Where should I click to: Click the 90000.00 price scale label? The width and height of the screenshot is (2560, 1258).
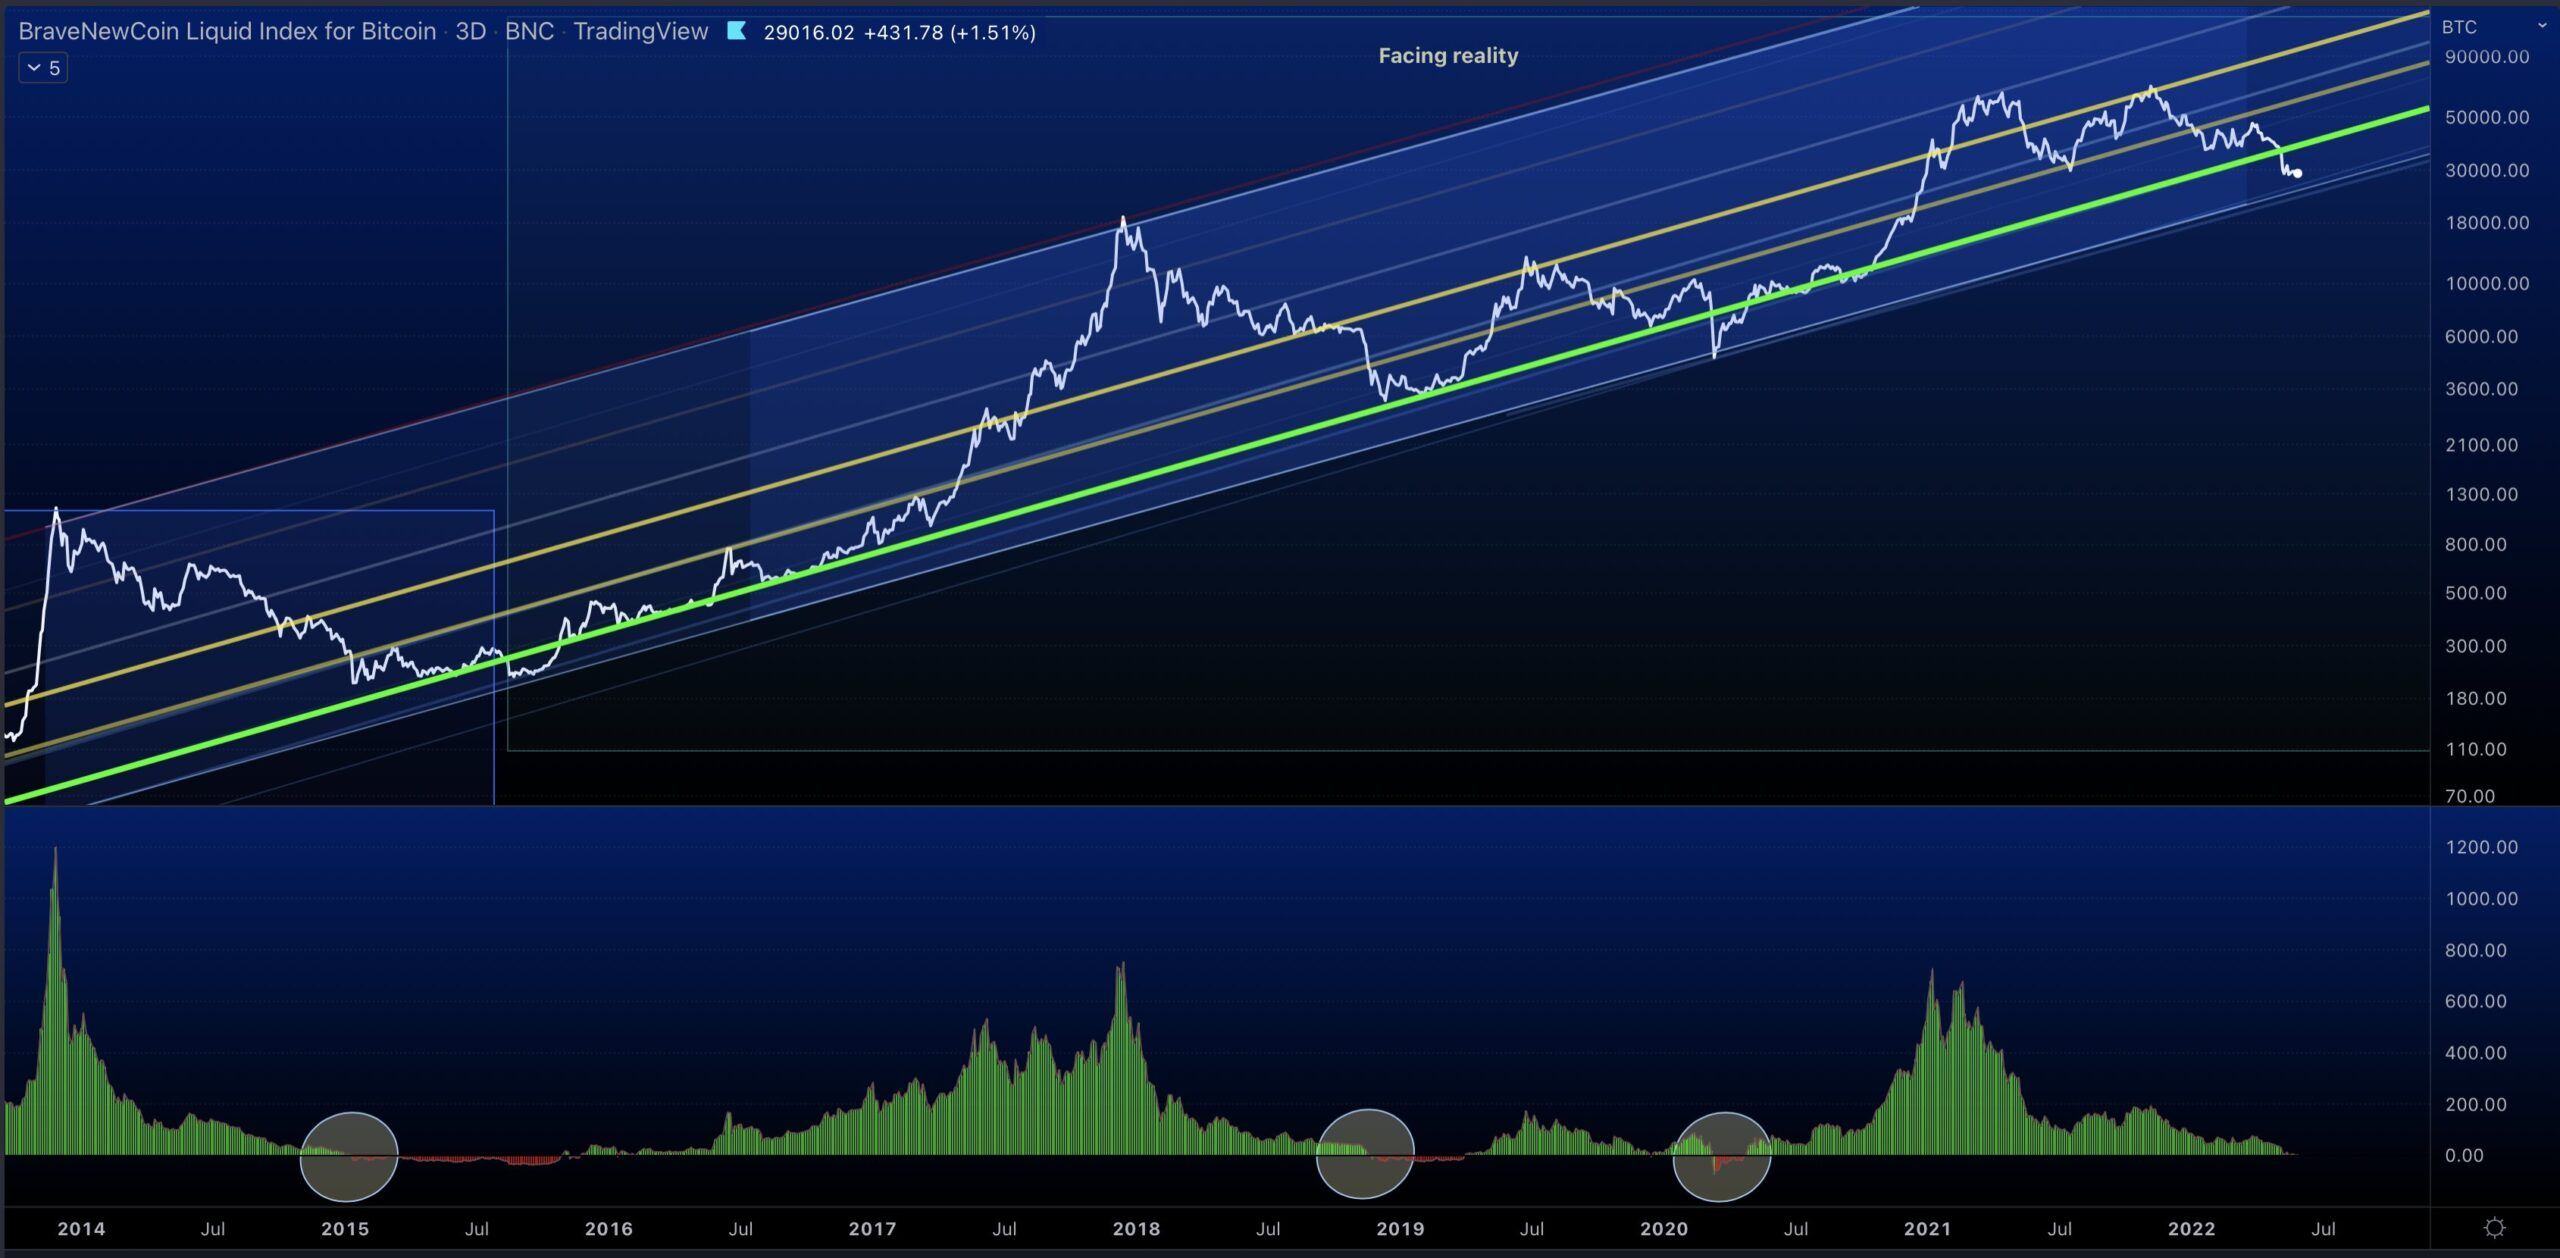2486,57
